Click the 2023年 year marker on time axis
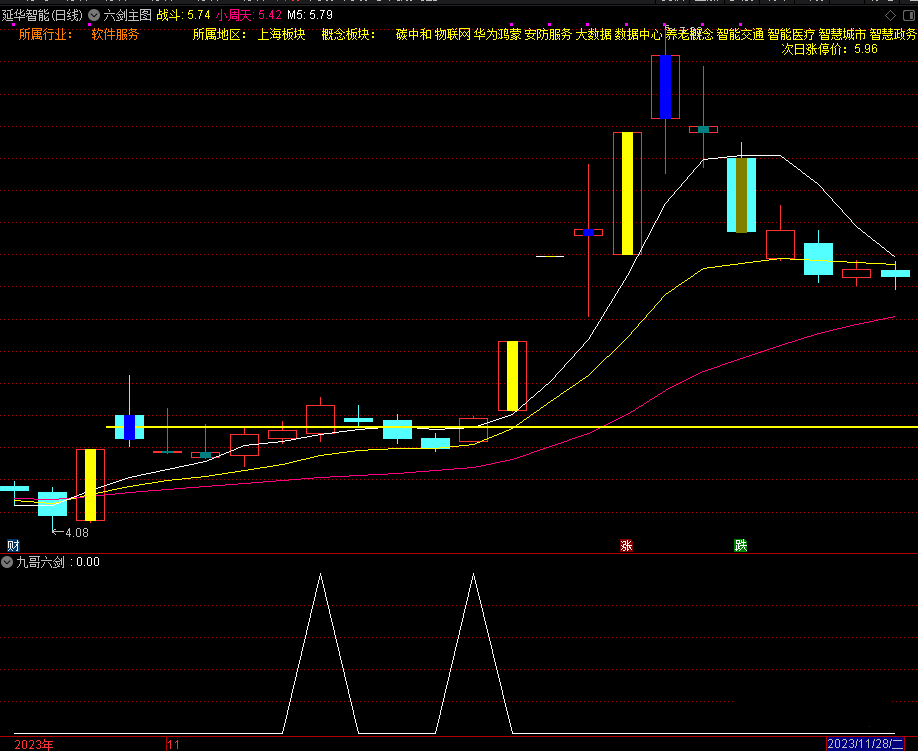The width and height of the screenshot is (918, 751). pyautogui.click(x=34, y=744)
